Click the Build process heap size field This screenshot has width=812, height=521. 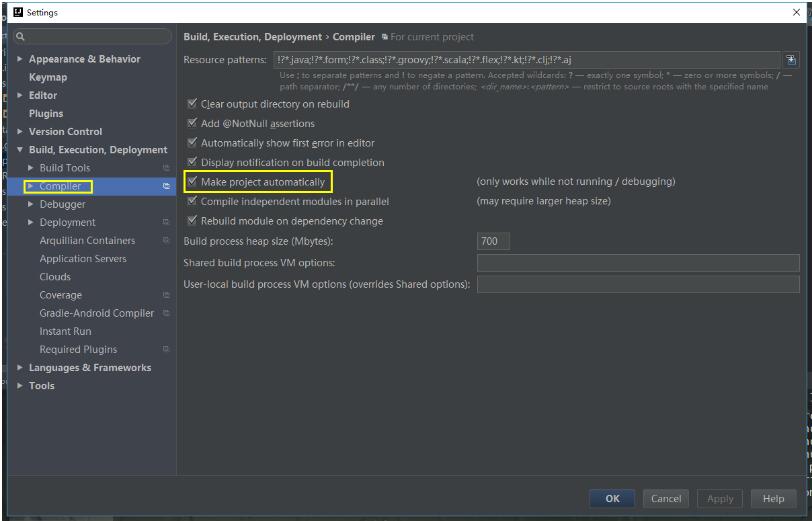pyautogui.click(x=493, y=241)
